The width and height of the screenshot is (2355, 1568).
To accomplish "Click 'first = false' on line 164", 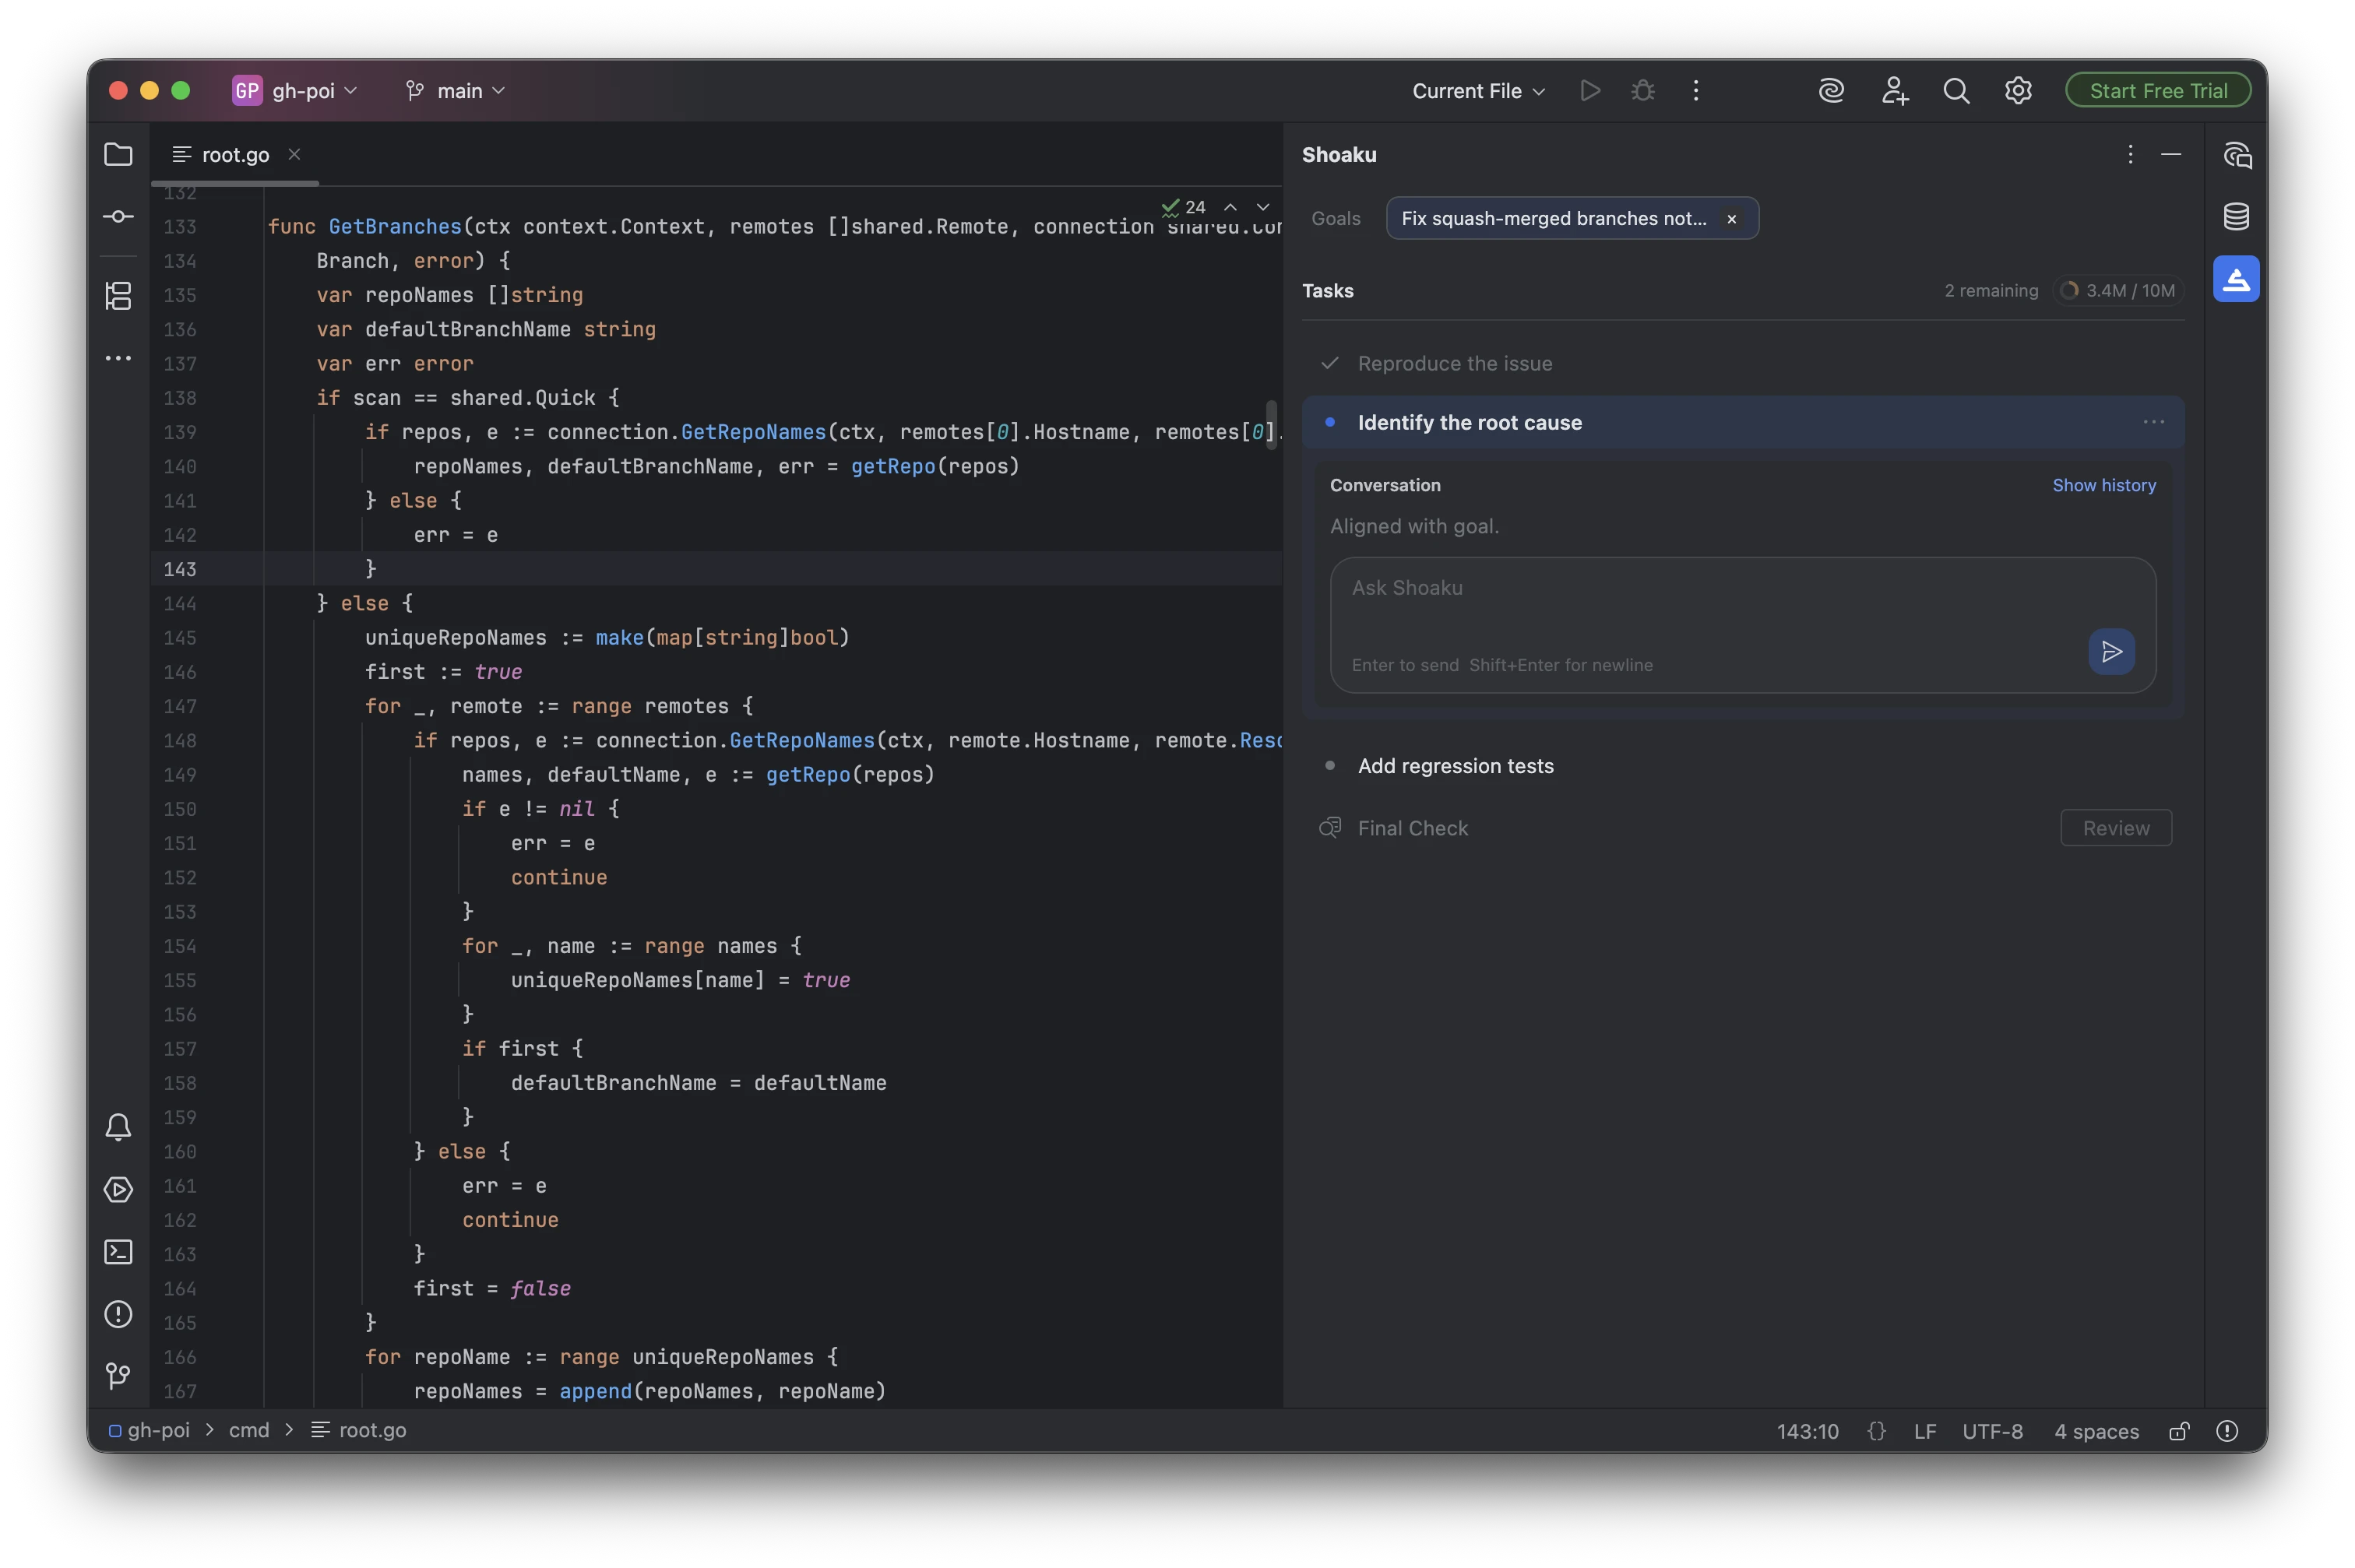I will (x=492, y=1288).
